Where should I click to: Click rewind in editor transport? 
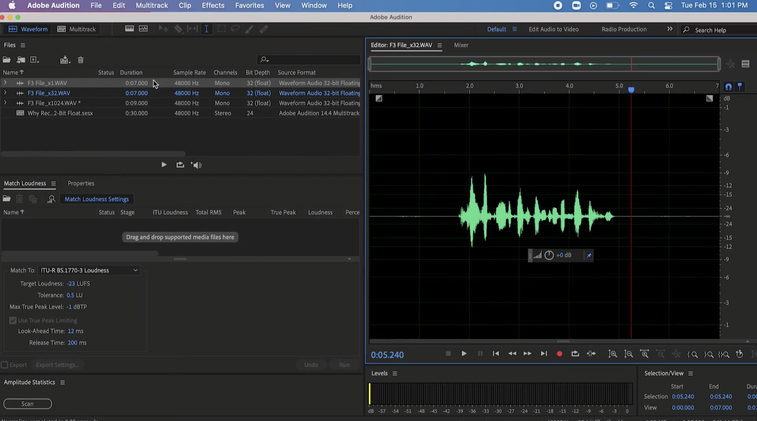click(x=512, y=354)
